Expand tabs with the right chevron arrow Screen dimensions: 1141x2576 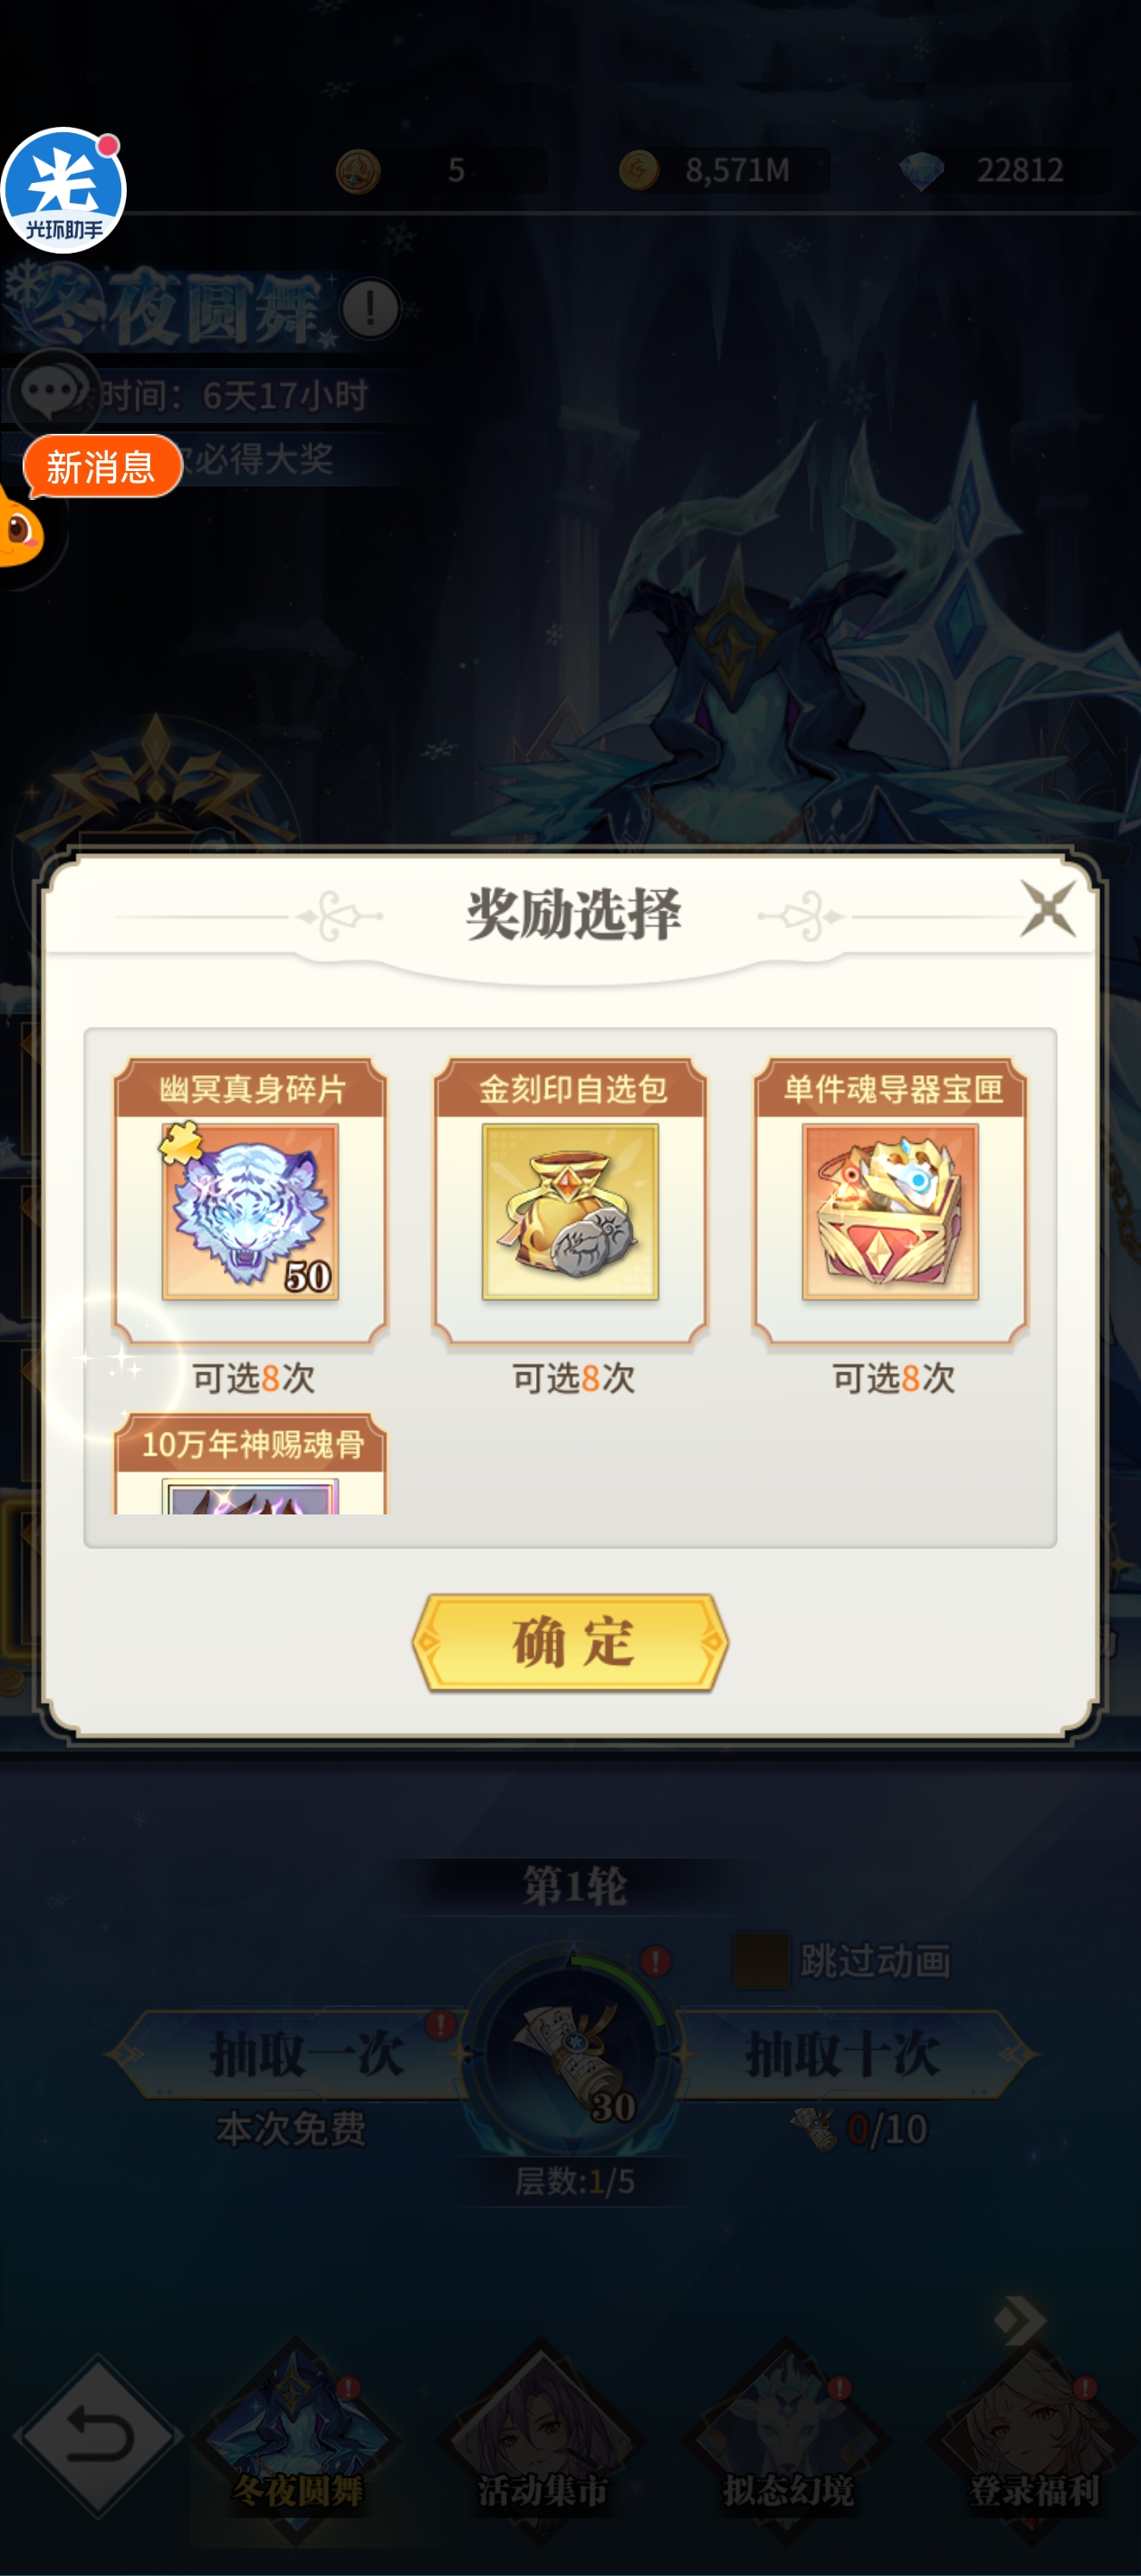coord(1020,2320)
